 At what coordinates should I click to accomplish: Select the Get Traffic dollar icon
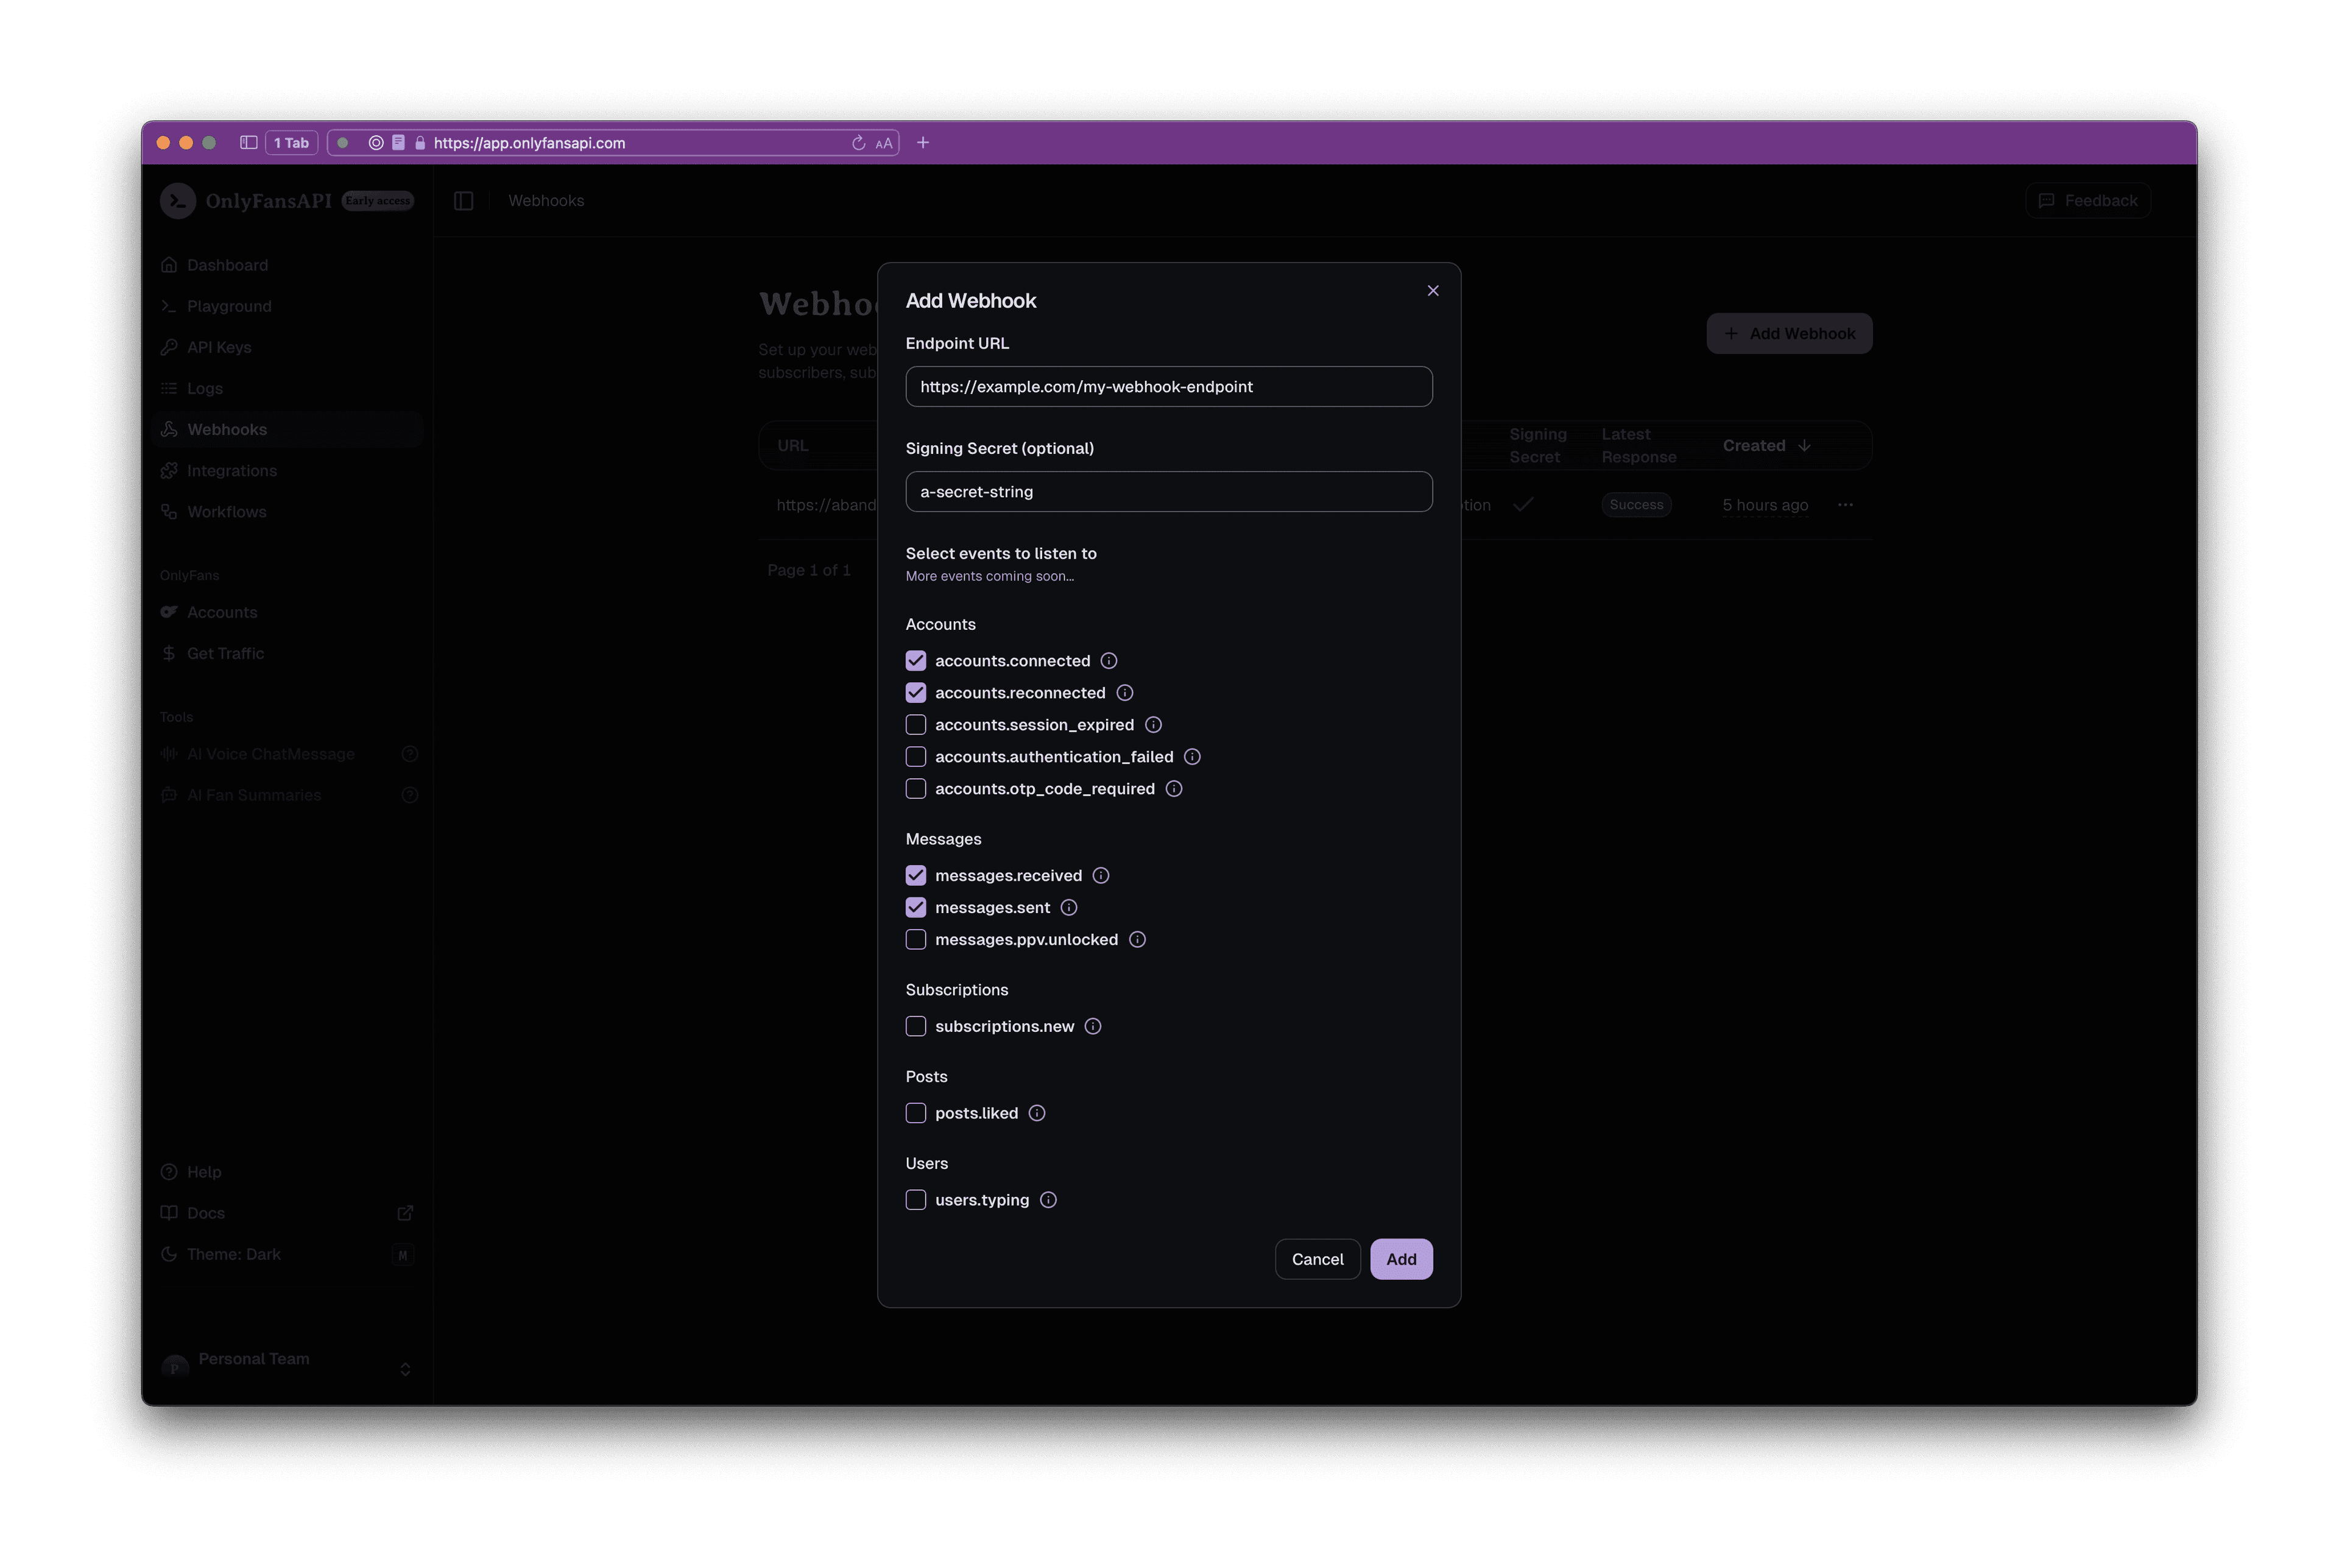tap(170, 653)
